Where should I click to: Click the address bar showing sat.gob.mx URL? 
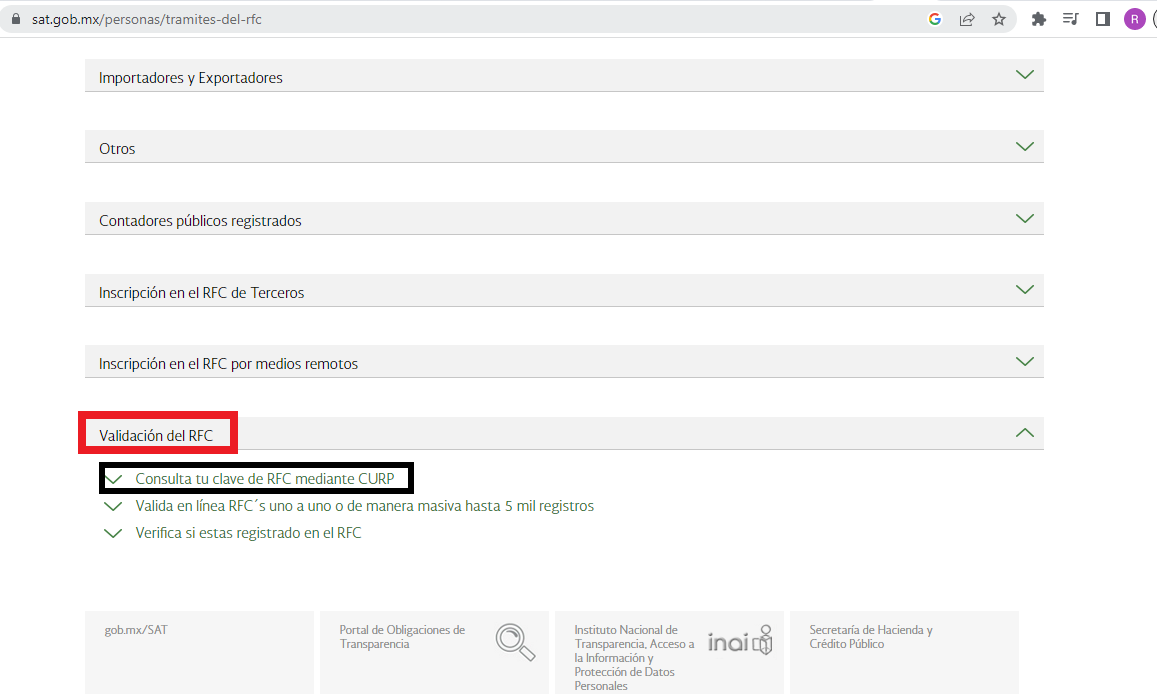[x=143, y=16]
